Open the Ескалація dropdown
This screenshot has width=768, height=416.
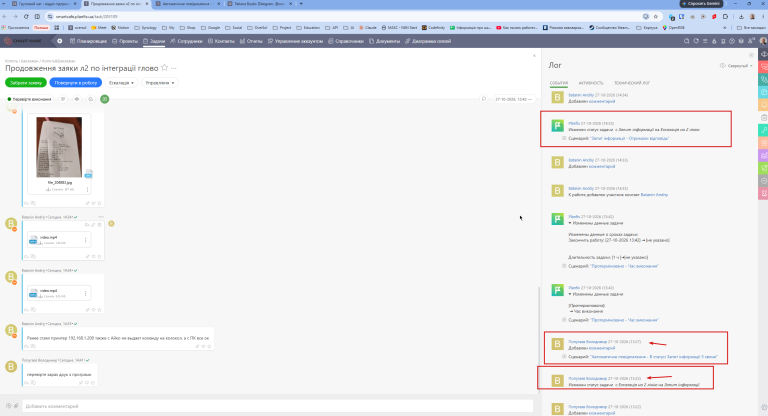pyautogui.click(x=121, y=83)
